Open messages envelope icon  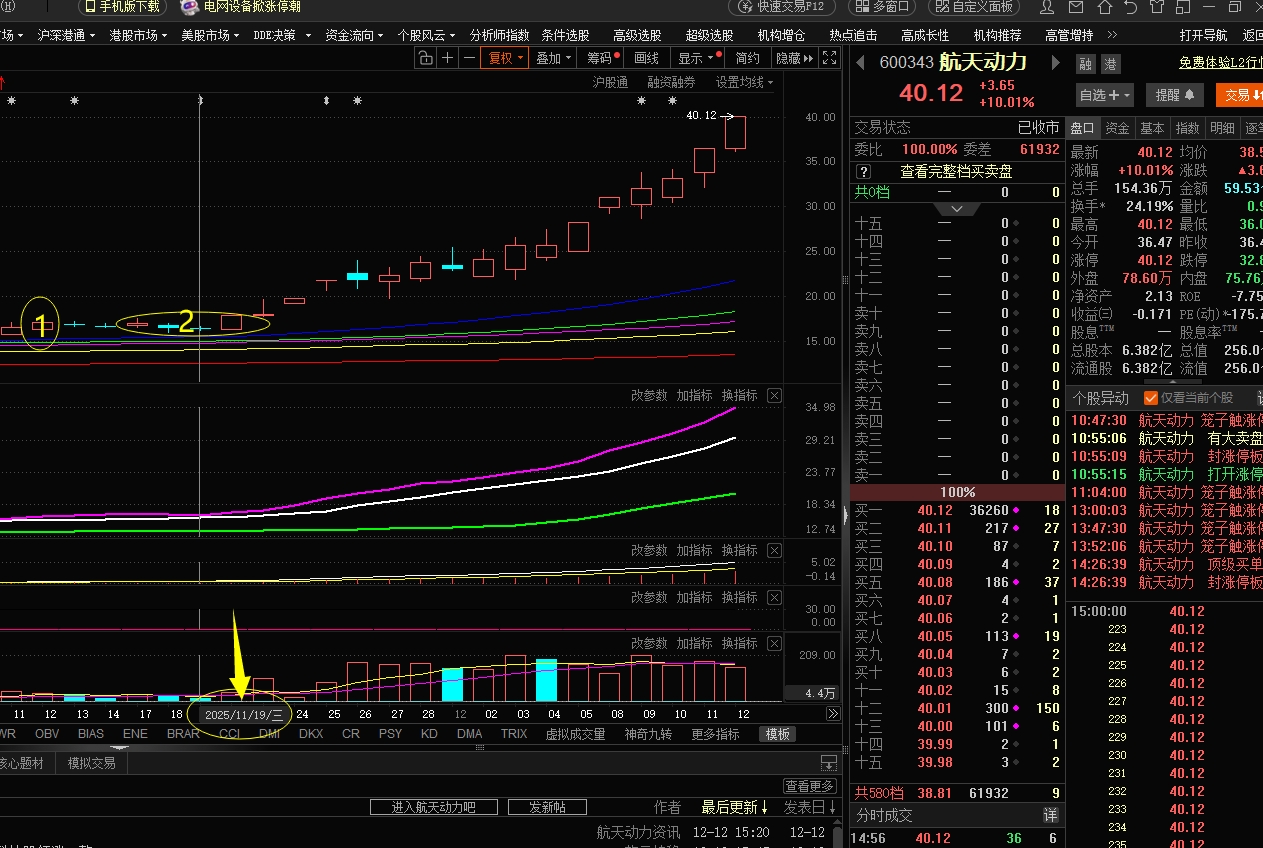(1074, 8)
